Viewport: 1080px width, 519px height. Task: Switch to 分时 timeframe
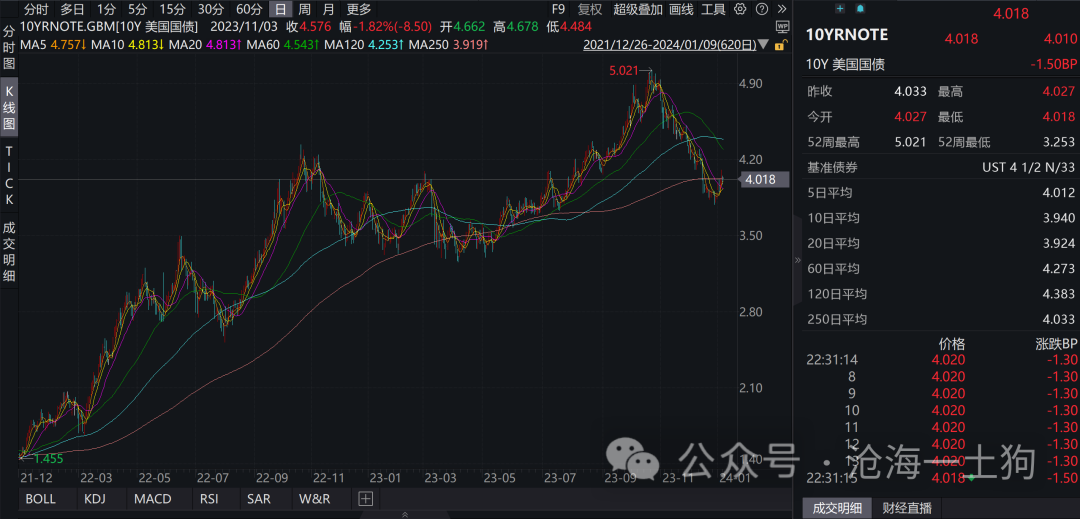pyautogui.click(x=37, y=9)
